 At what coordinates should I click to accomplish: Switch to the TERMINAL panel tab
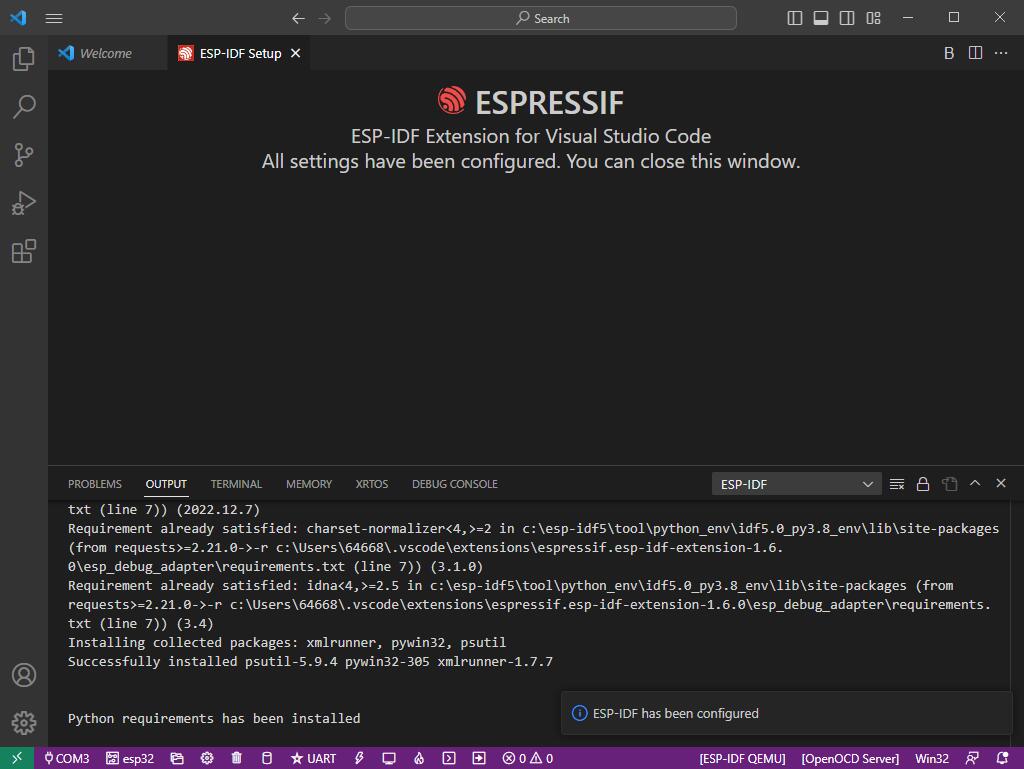pyautogui.click(x=236, y=484)
